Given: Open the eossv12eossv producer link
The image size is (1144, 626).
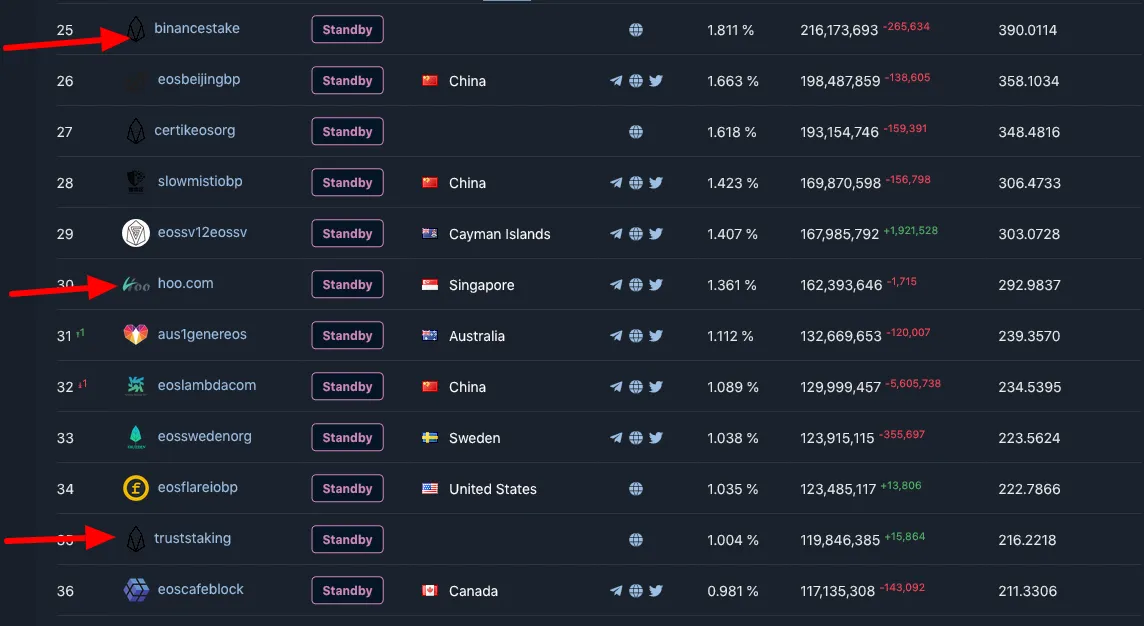Looking at the screenshot, I should coord(202,233).
